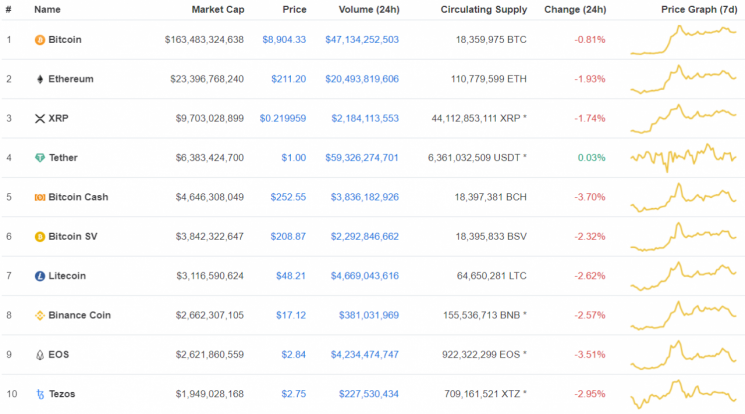Click Bitcoin volume $47,134,252,503

pos(362,39)
